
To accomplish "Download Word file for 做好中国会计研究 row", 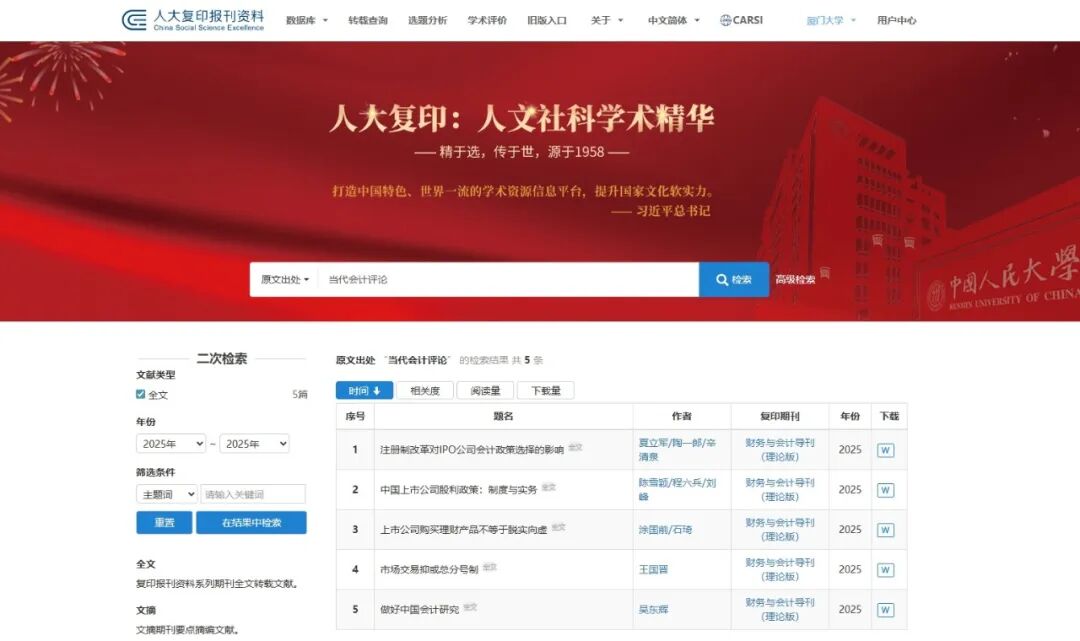I will tap(886, 610).
